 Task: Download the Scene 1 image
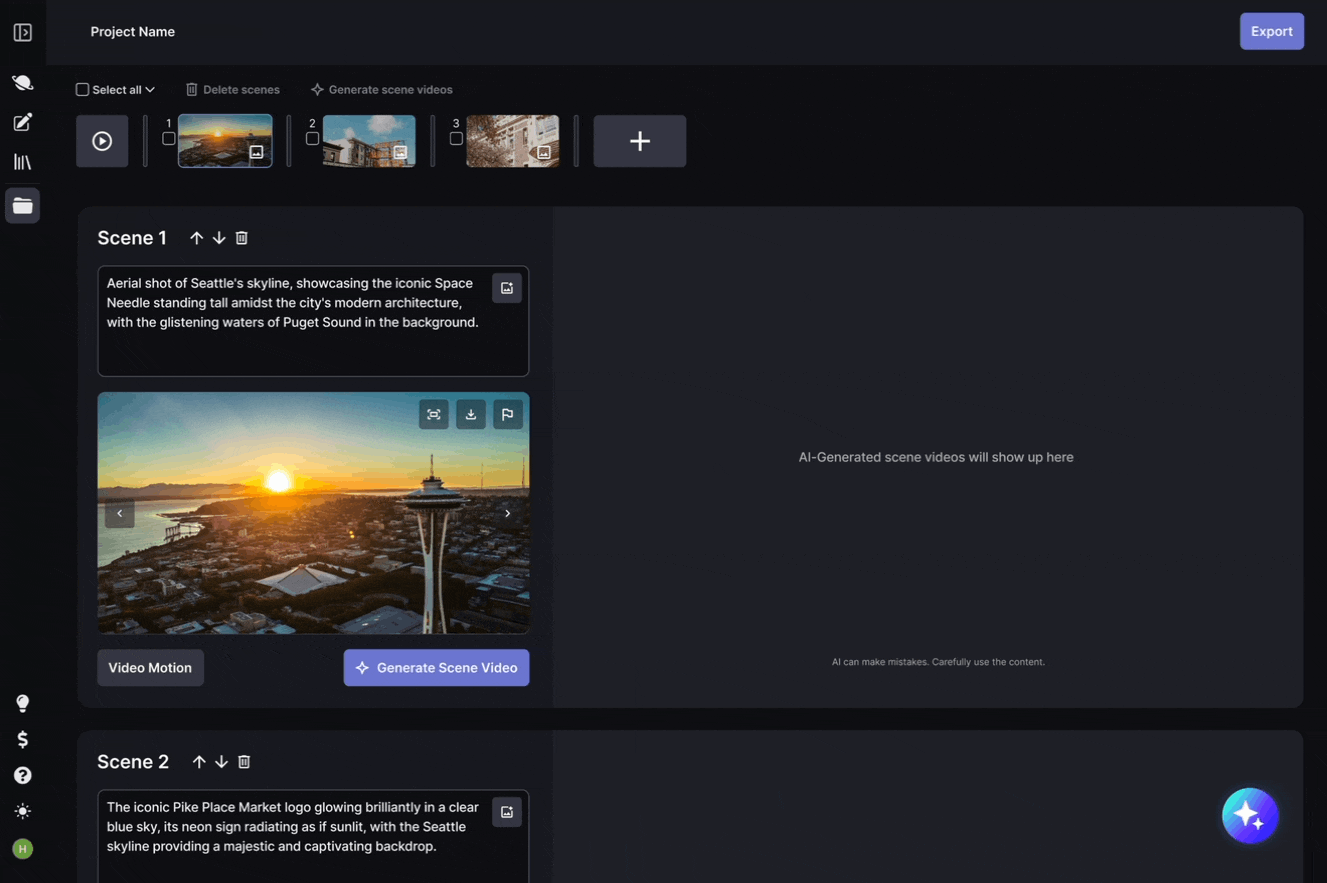click(x=471, y=414)
